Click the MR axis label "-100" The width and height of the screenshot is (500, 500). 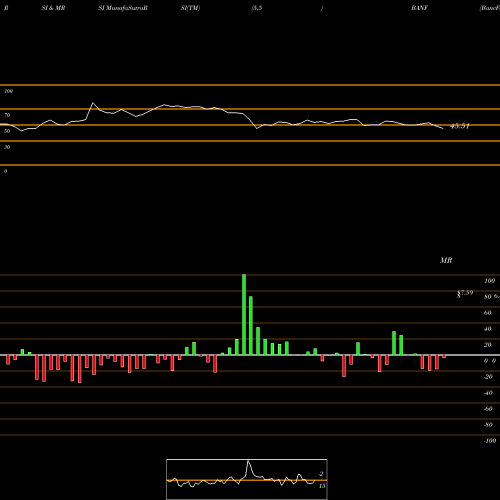pyautogui.click(x=490, y=441)
